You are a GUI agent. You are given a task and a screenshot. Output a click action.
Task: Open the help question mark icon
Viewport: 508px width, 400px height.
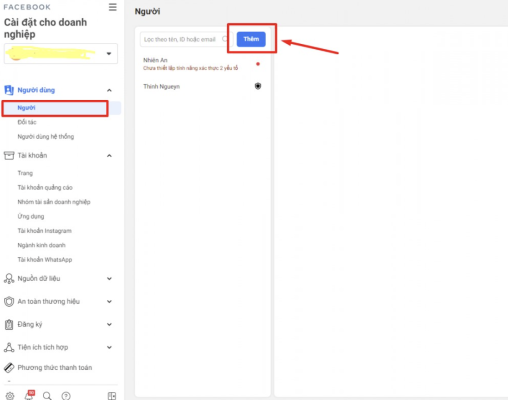click(x=66, y=396)
